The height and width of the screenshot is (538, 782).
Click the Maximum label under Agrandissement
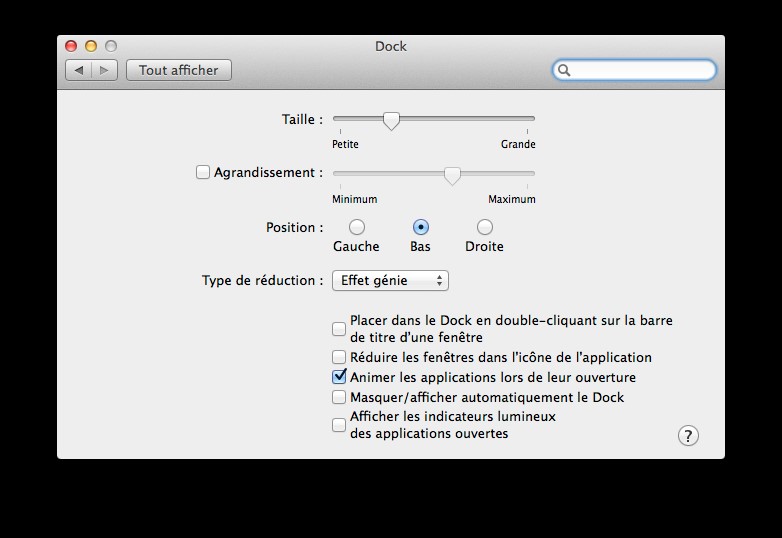tap(512, 199)
